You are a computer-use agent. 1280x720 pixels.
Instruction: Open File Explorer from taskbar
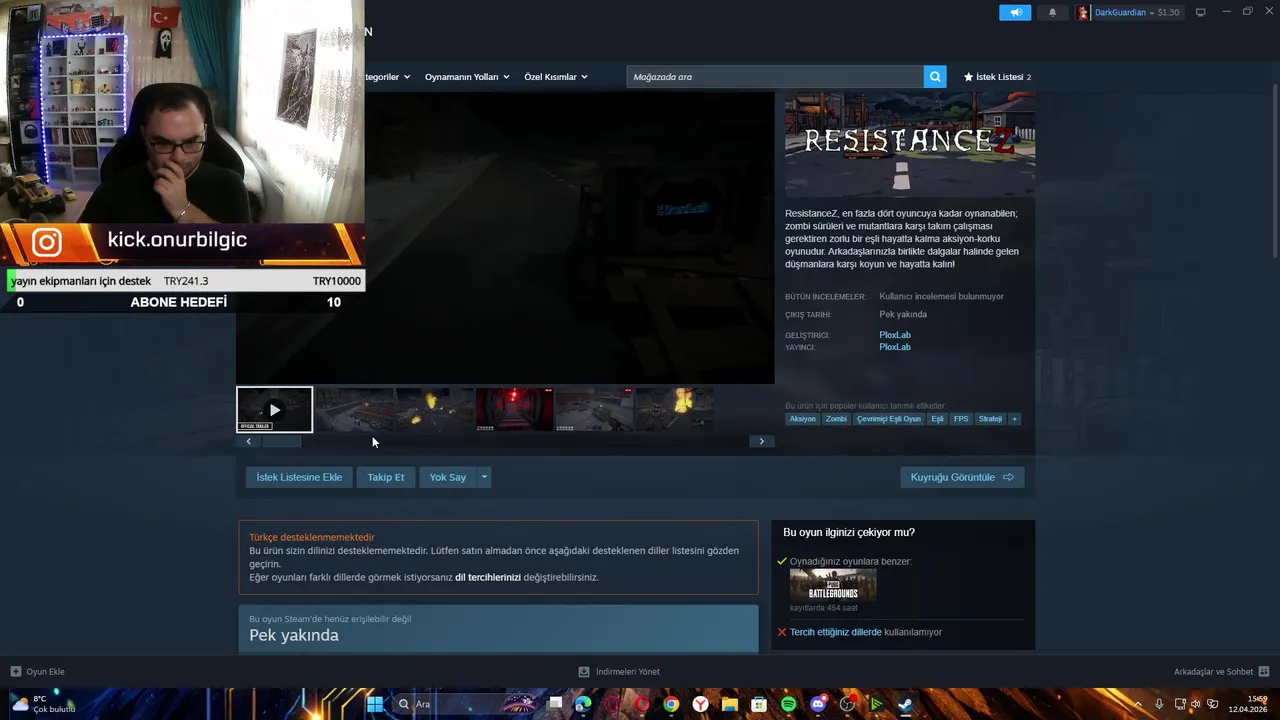coord(730,704)
